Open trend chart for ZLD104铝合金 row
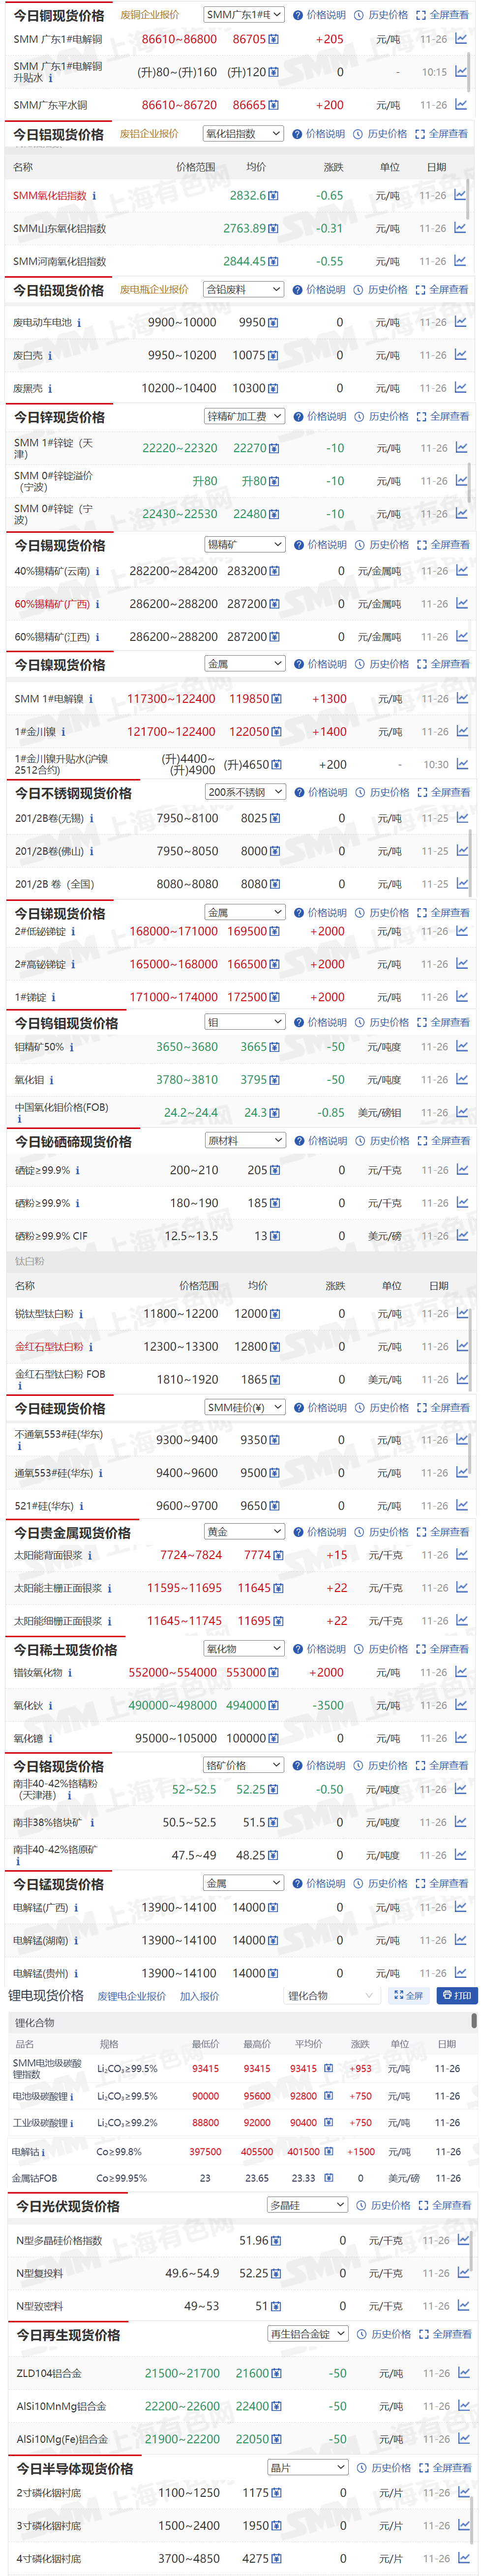Screen dimensions: 481x2576 [x=463, y=2372]
